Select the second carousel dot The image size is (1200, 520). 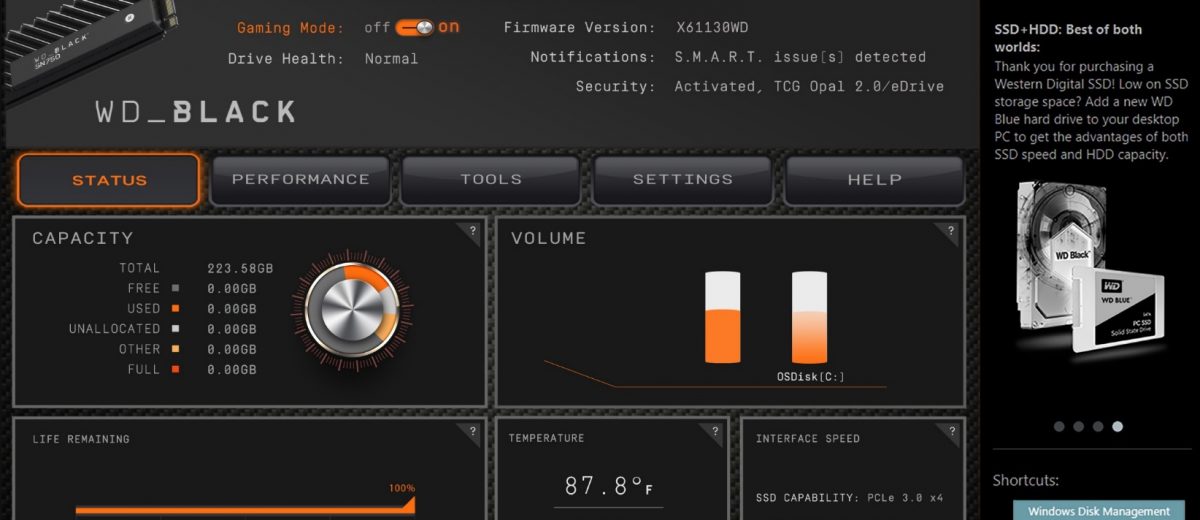point(1078,426)
